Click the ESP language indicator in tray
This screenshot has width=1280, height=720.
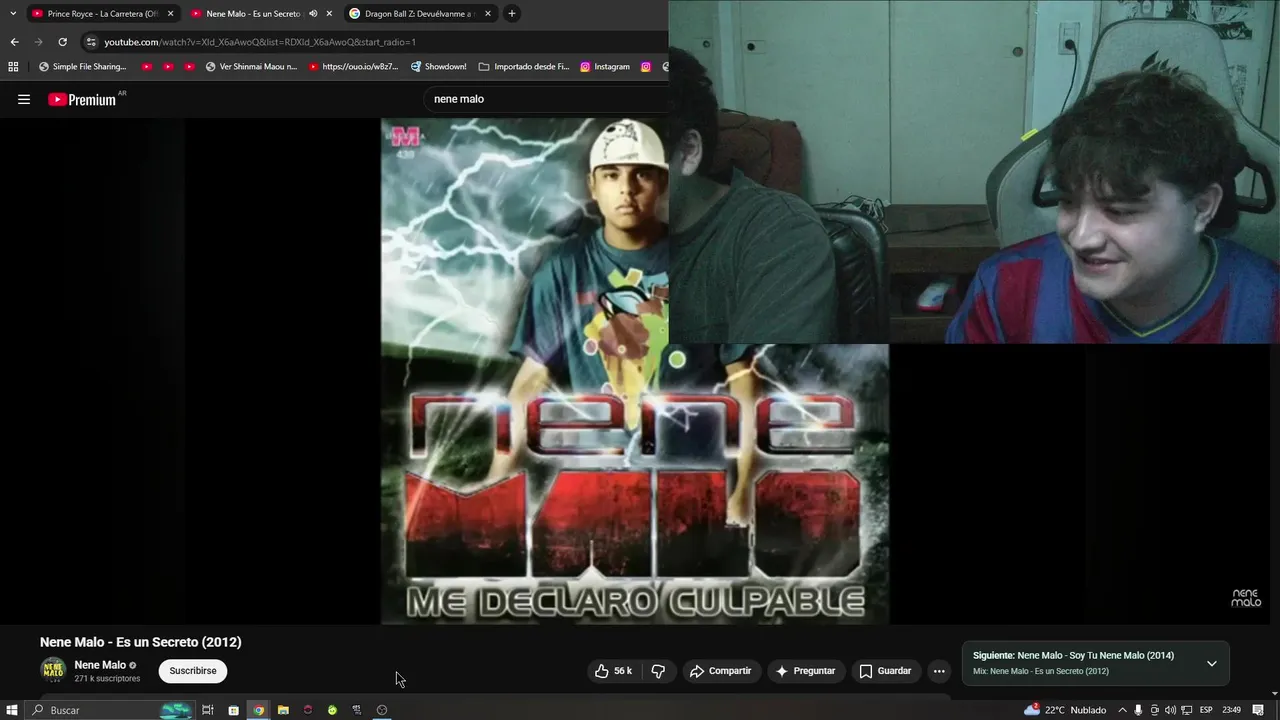coord(1206,710)
